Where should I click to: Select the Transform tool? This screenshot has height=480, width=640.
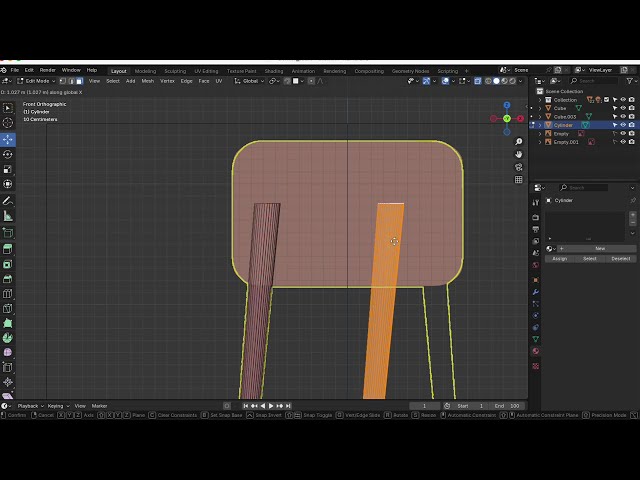click(8, 184)
